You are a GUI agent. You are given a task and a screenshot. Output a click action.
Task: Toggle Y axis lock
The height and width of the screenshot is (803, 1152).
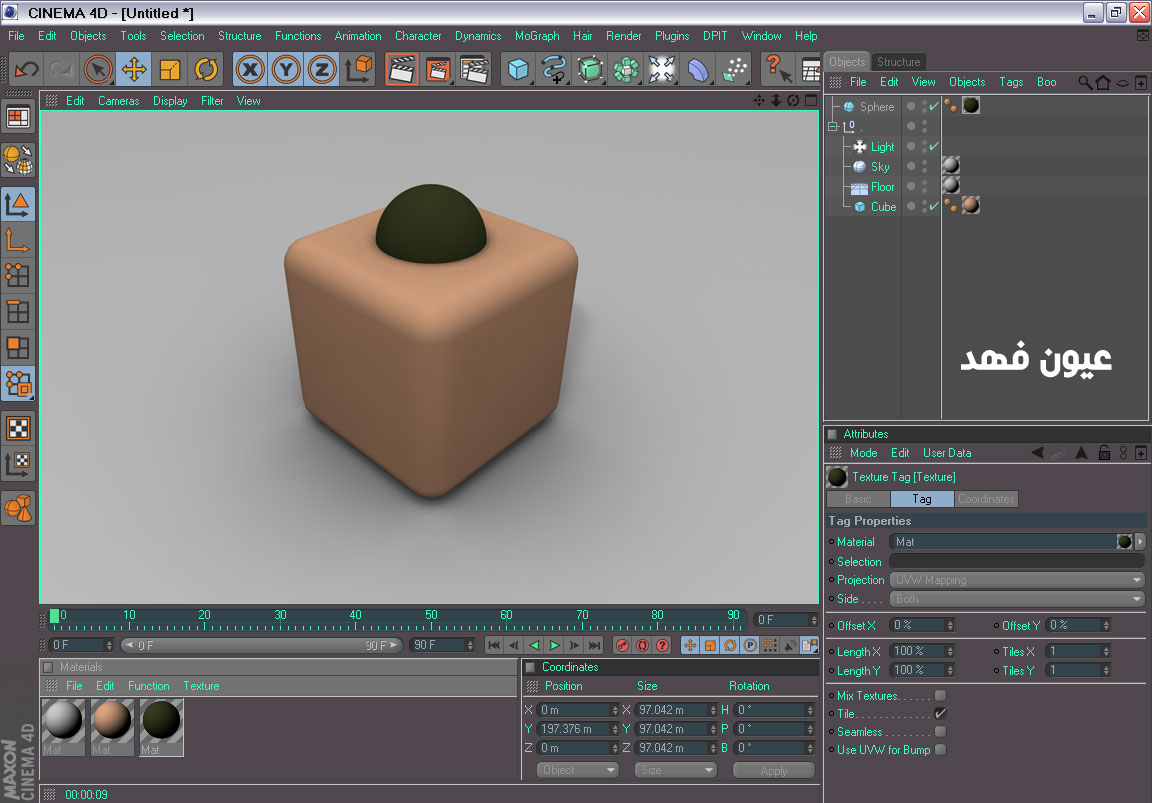286,70
